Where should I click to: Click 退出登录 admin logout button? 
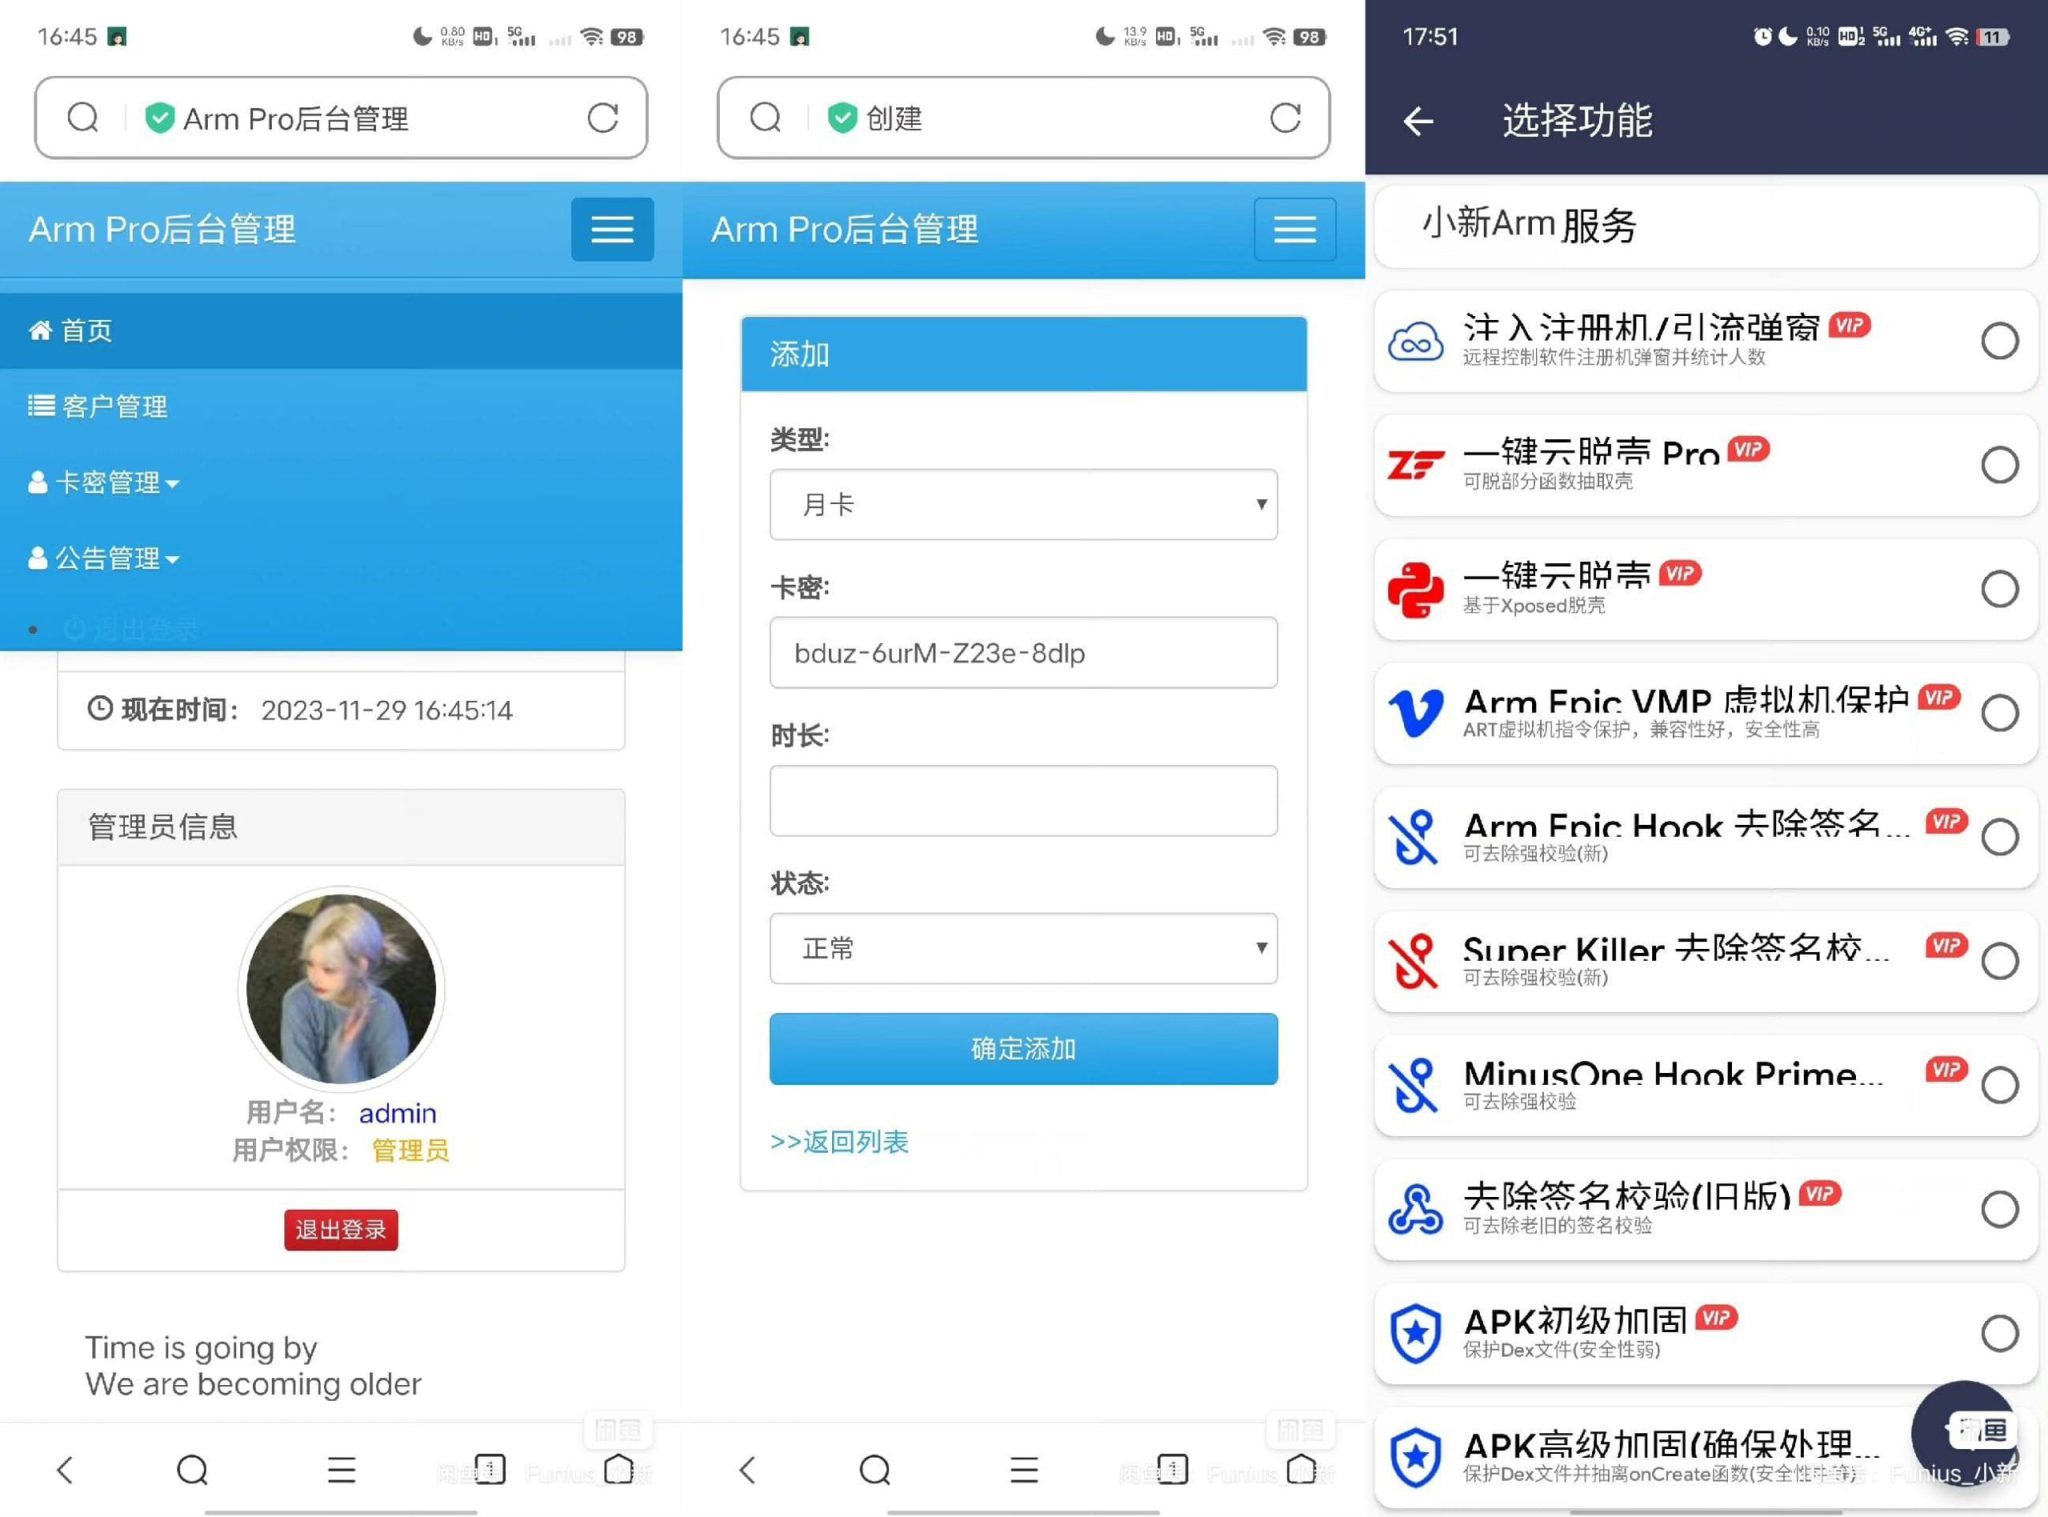click(341, 1227)
